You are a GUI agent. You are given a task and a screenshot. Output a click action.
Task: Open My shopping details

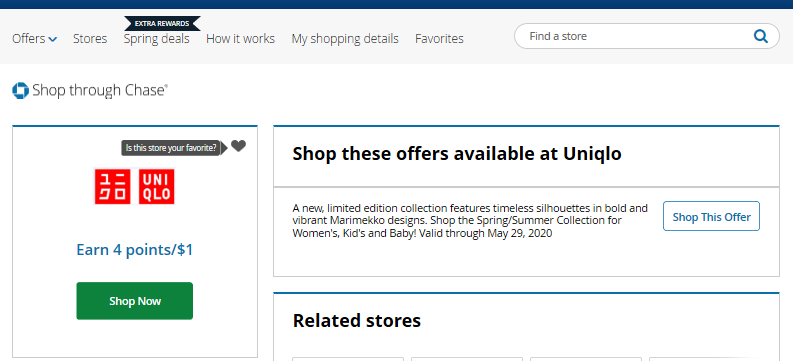[345, 39]
